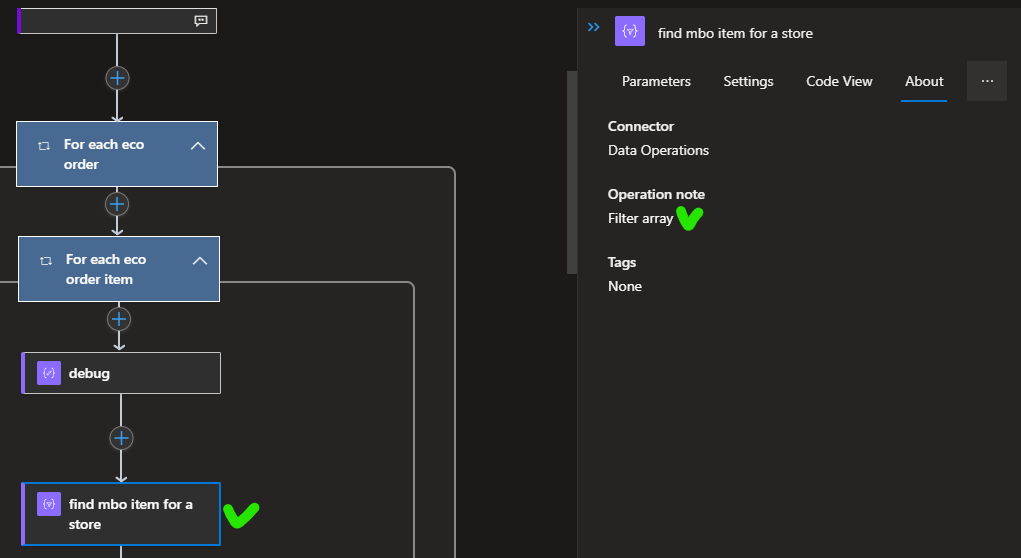
Task: Click loop icon on For each eco order
Action: pos(44,146)
